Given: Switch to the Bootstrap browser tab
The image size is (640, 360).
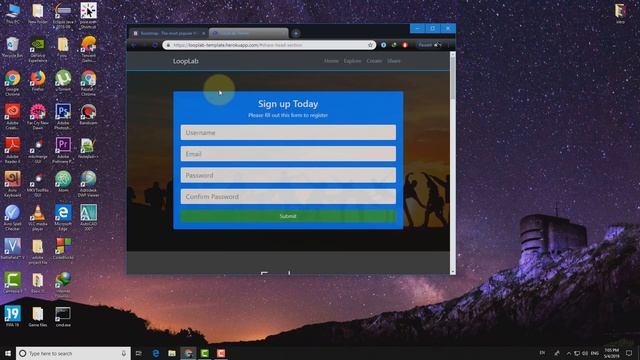Looking at the screenshot, I should pos(169,33).
